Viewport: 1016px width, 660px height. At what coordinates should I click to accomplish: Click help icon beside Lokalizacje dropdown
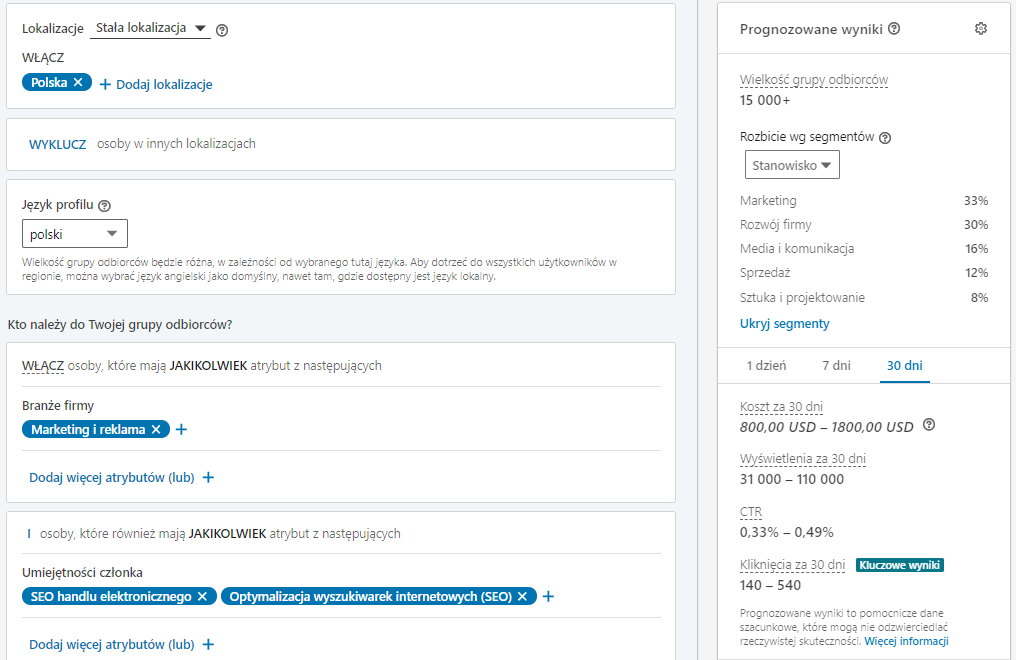(222, 30)
